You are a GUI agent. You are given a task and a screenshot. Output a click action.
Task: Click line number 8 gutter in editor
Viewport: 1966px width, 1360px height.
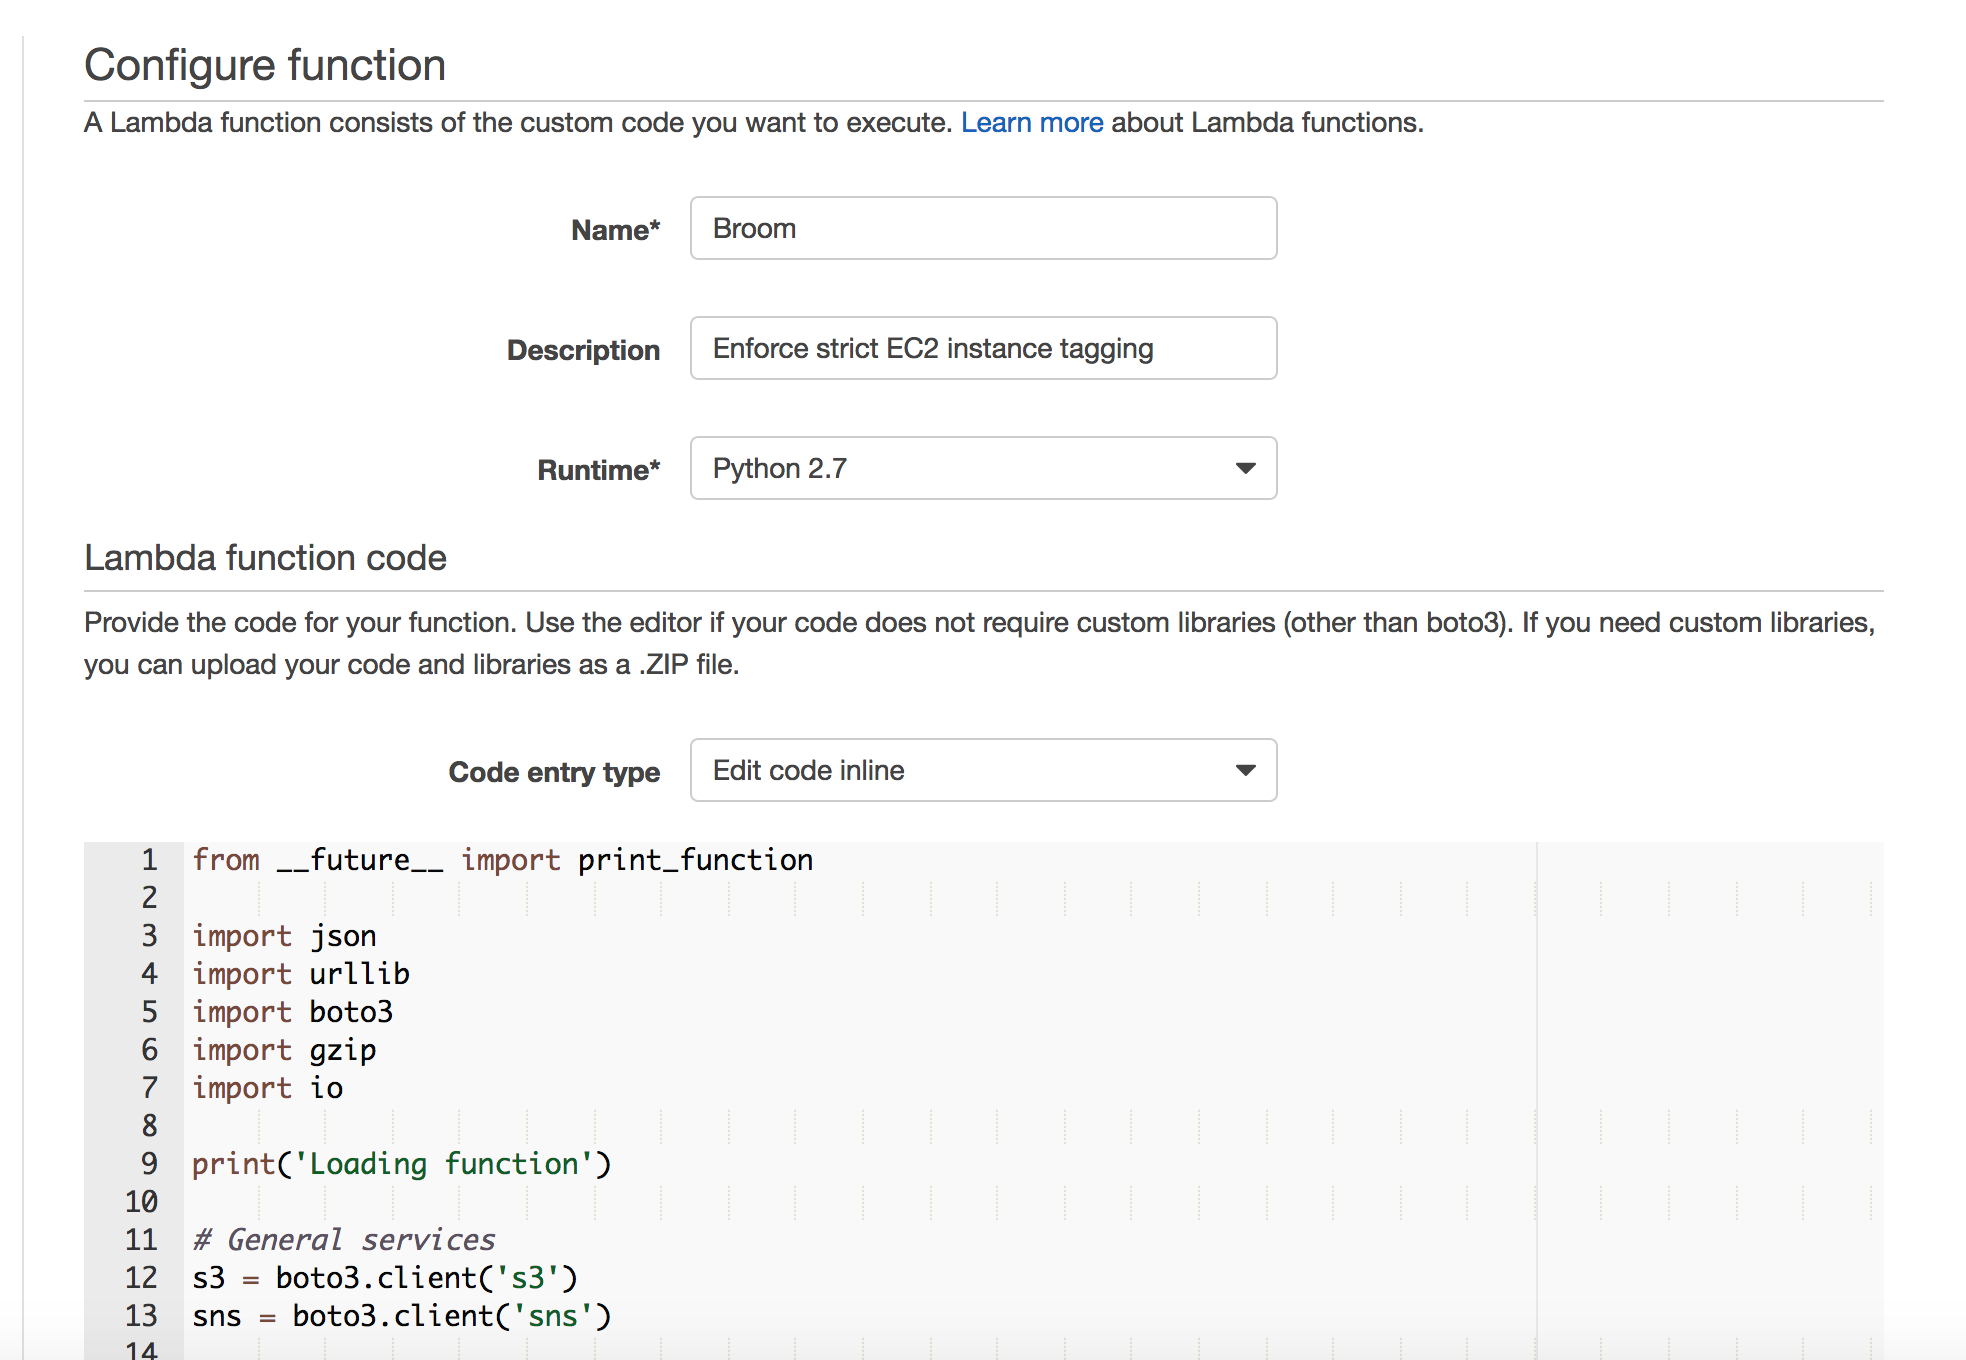147,1125
